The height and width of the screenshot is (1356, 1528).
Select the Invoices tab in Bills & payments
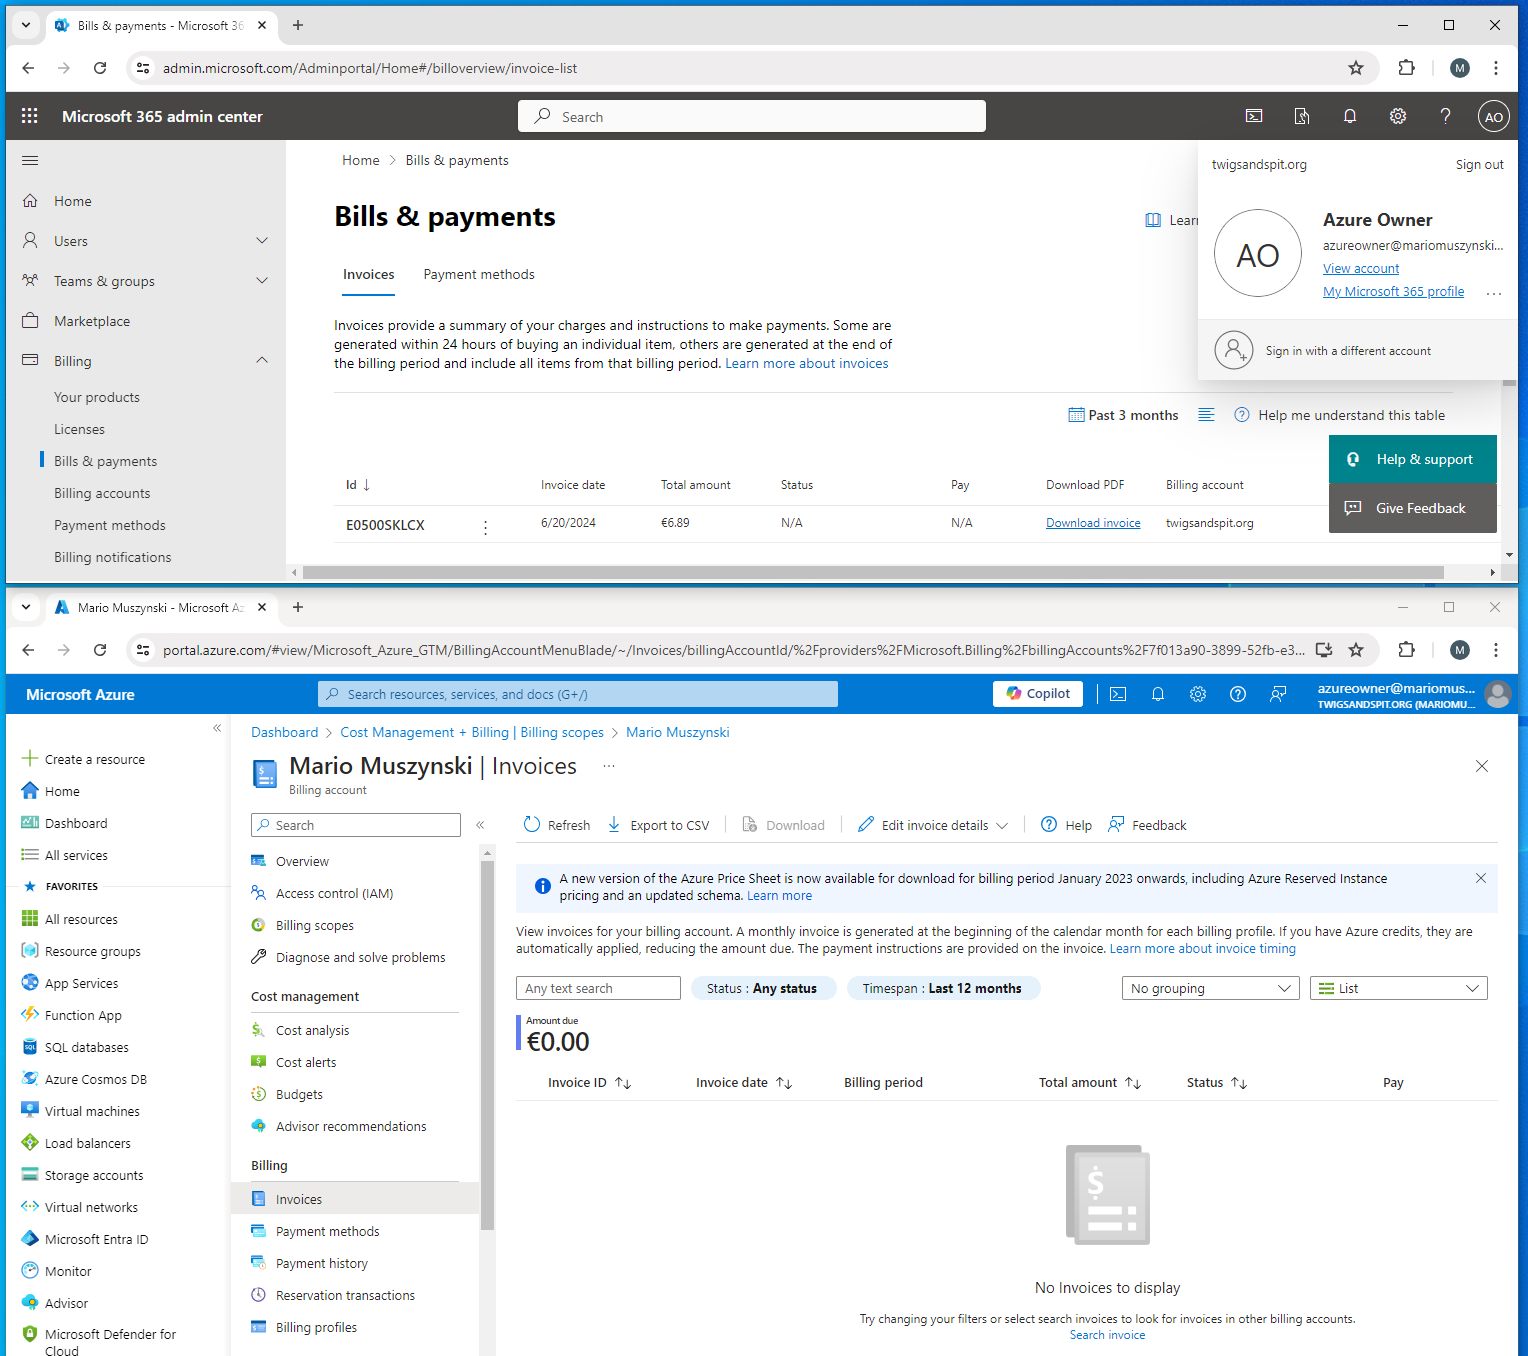pos(369,274)
